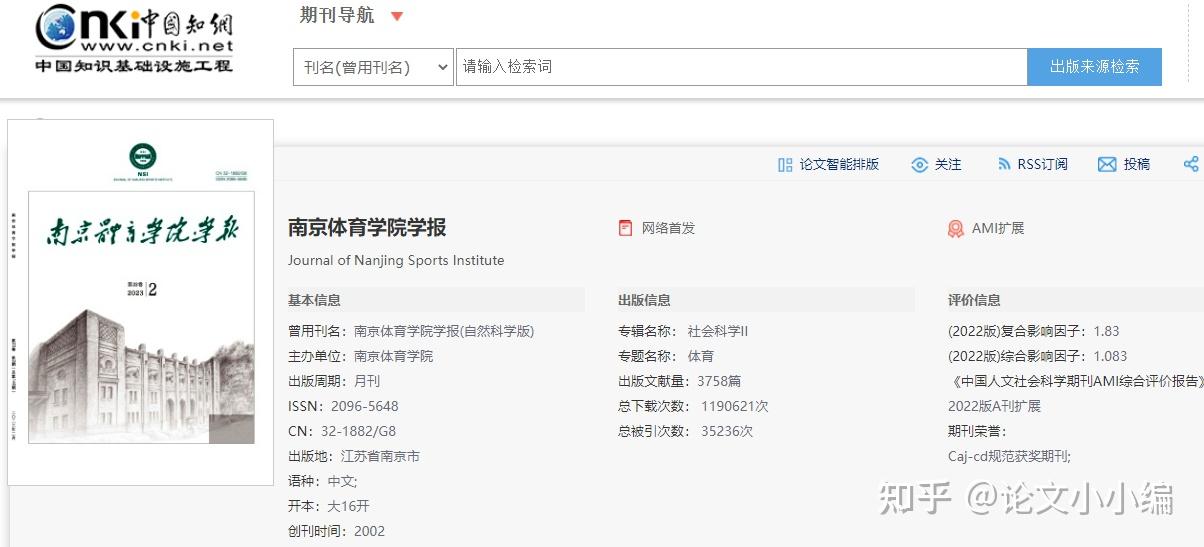
Task: Click the 专题名称 value 体育
Action: (701, 356)
